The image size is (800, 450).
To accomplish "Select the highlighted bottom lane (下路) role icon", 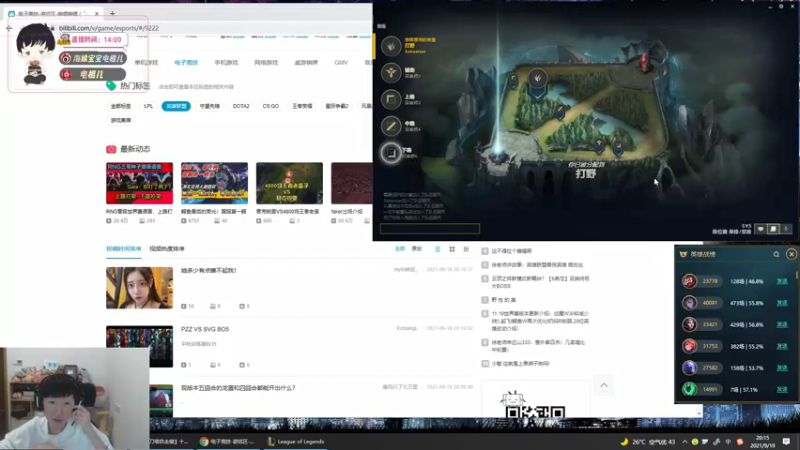I will pos(391,153).
